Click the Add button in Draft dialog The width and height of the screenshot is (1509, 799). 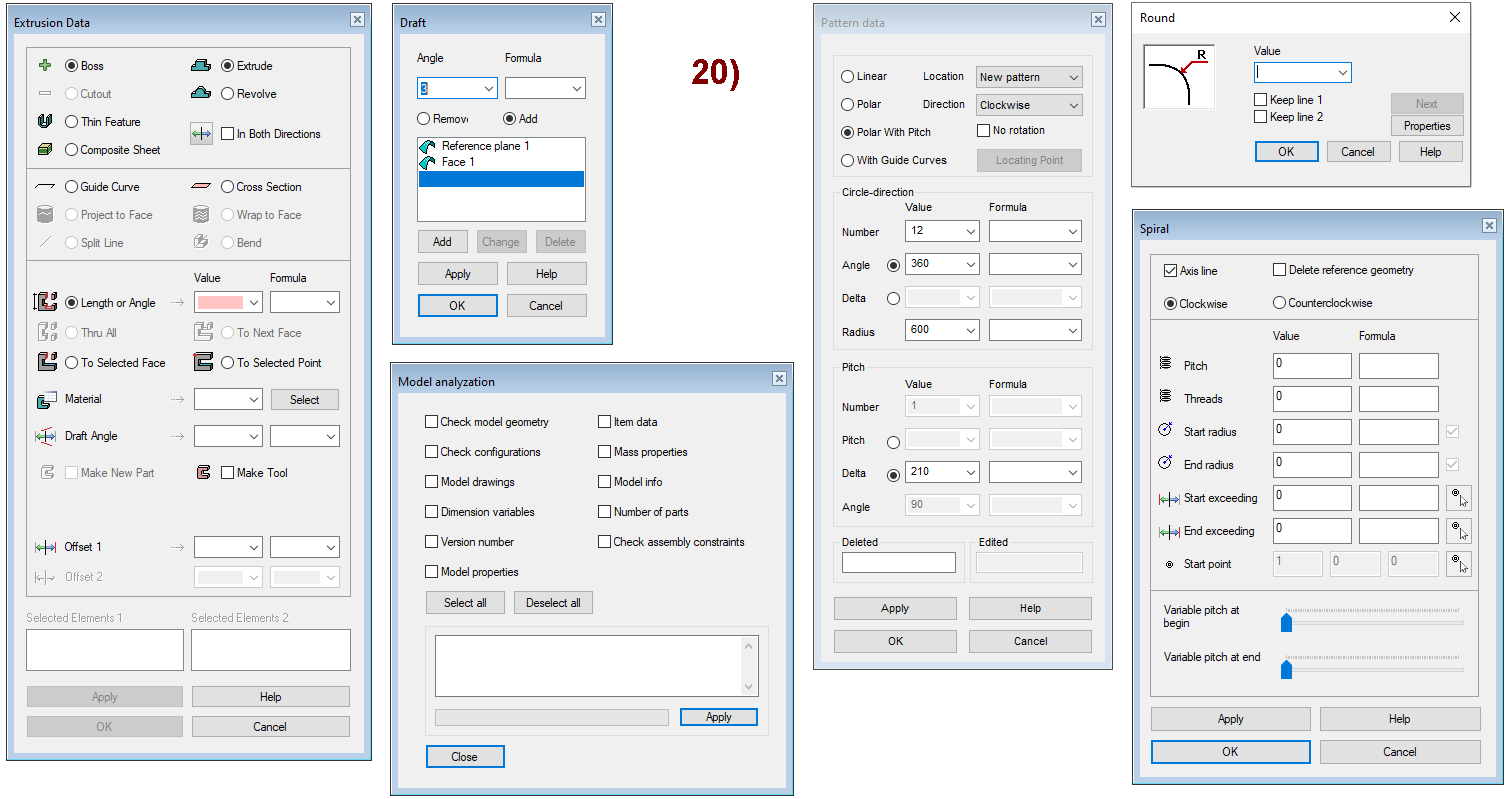[442, 242]
